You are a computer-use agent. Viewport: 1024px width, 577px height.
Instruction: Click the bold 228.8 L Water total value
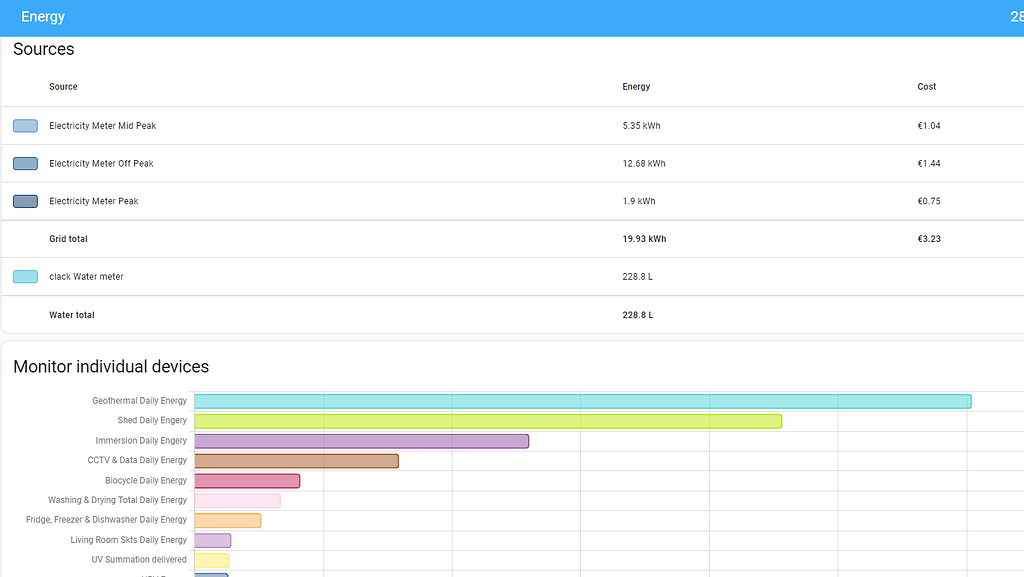click(638, 315)
